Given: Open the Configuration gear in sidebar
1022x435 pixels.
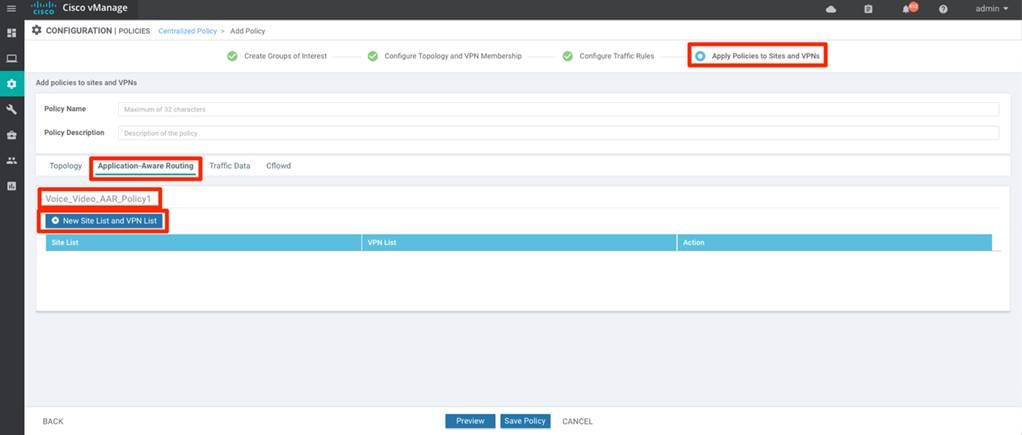Looking at the screenshot, I should point(11,83).
